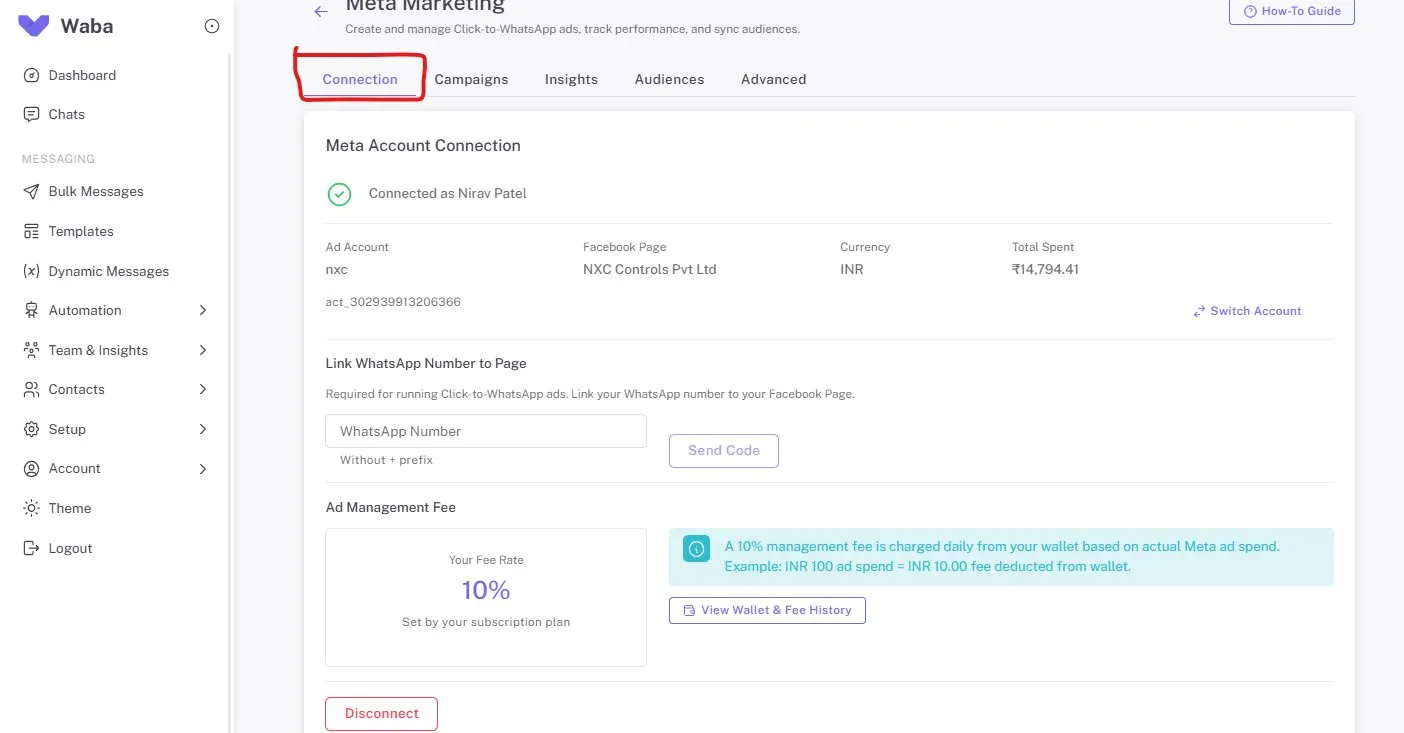This screenshot has height=733, width=1404.
Task: Click the wallet icon in View Wallet button
Action: [689, 610]
